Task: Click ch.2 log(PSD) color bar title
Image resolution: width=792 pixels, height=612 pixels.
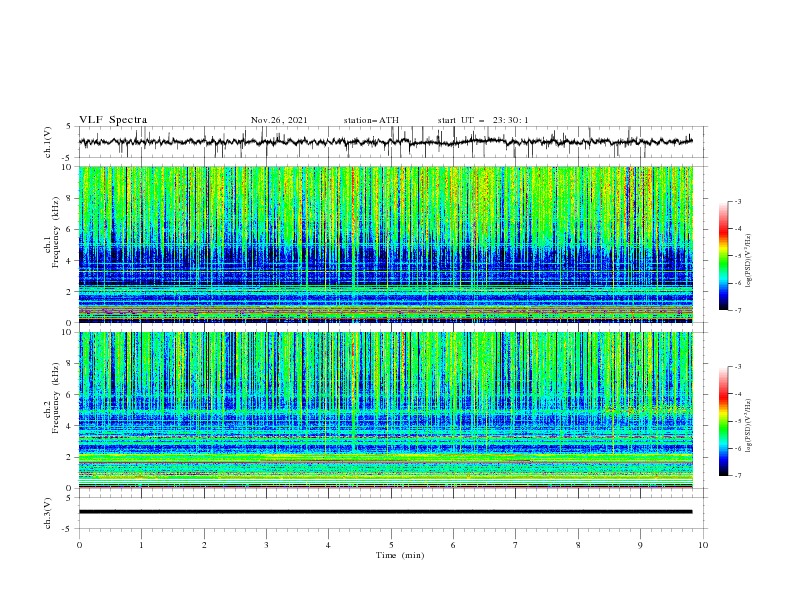Action: coord(748,426)
